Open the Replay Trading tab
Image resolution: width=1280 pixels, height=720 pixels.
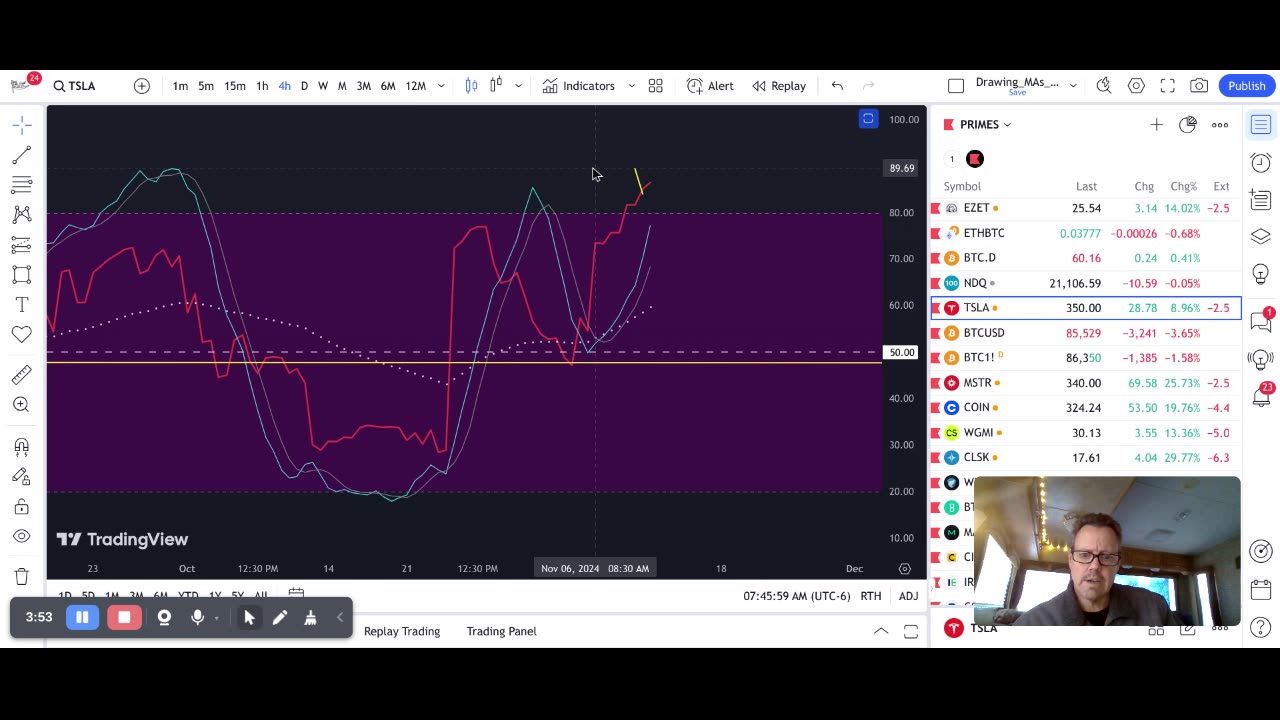[402, 631]
